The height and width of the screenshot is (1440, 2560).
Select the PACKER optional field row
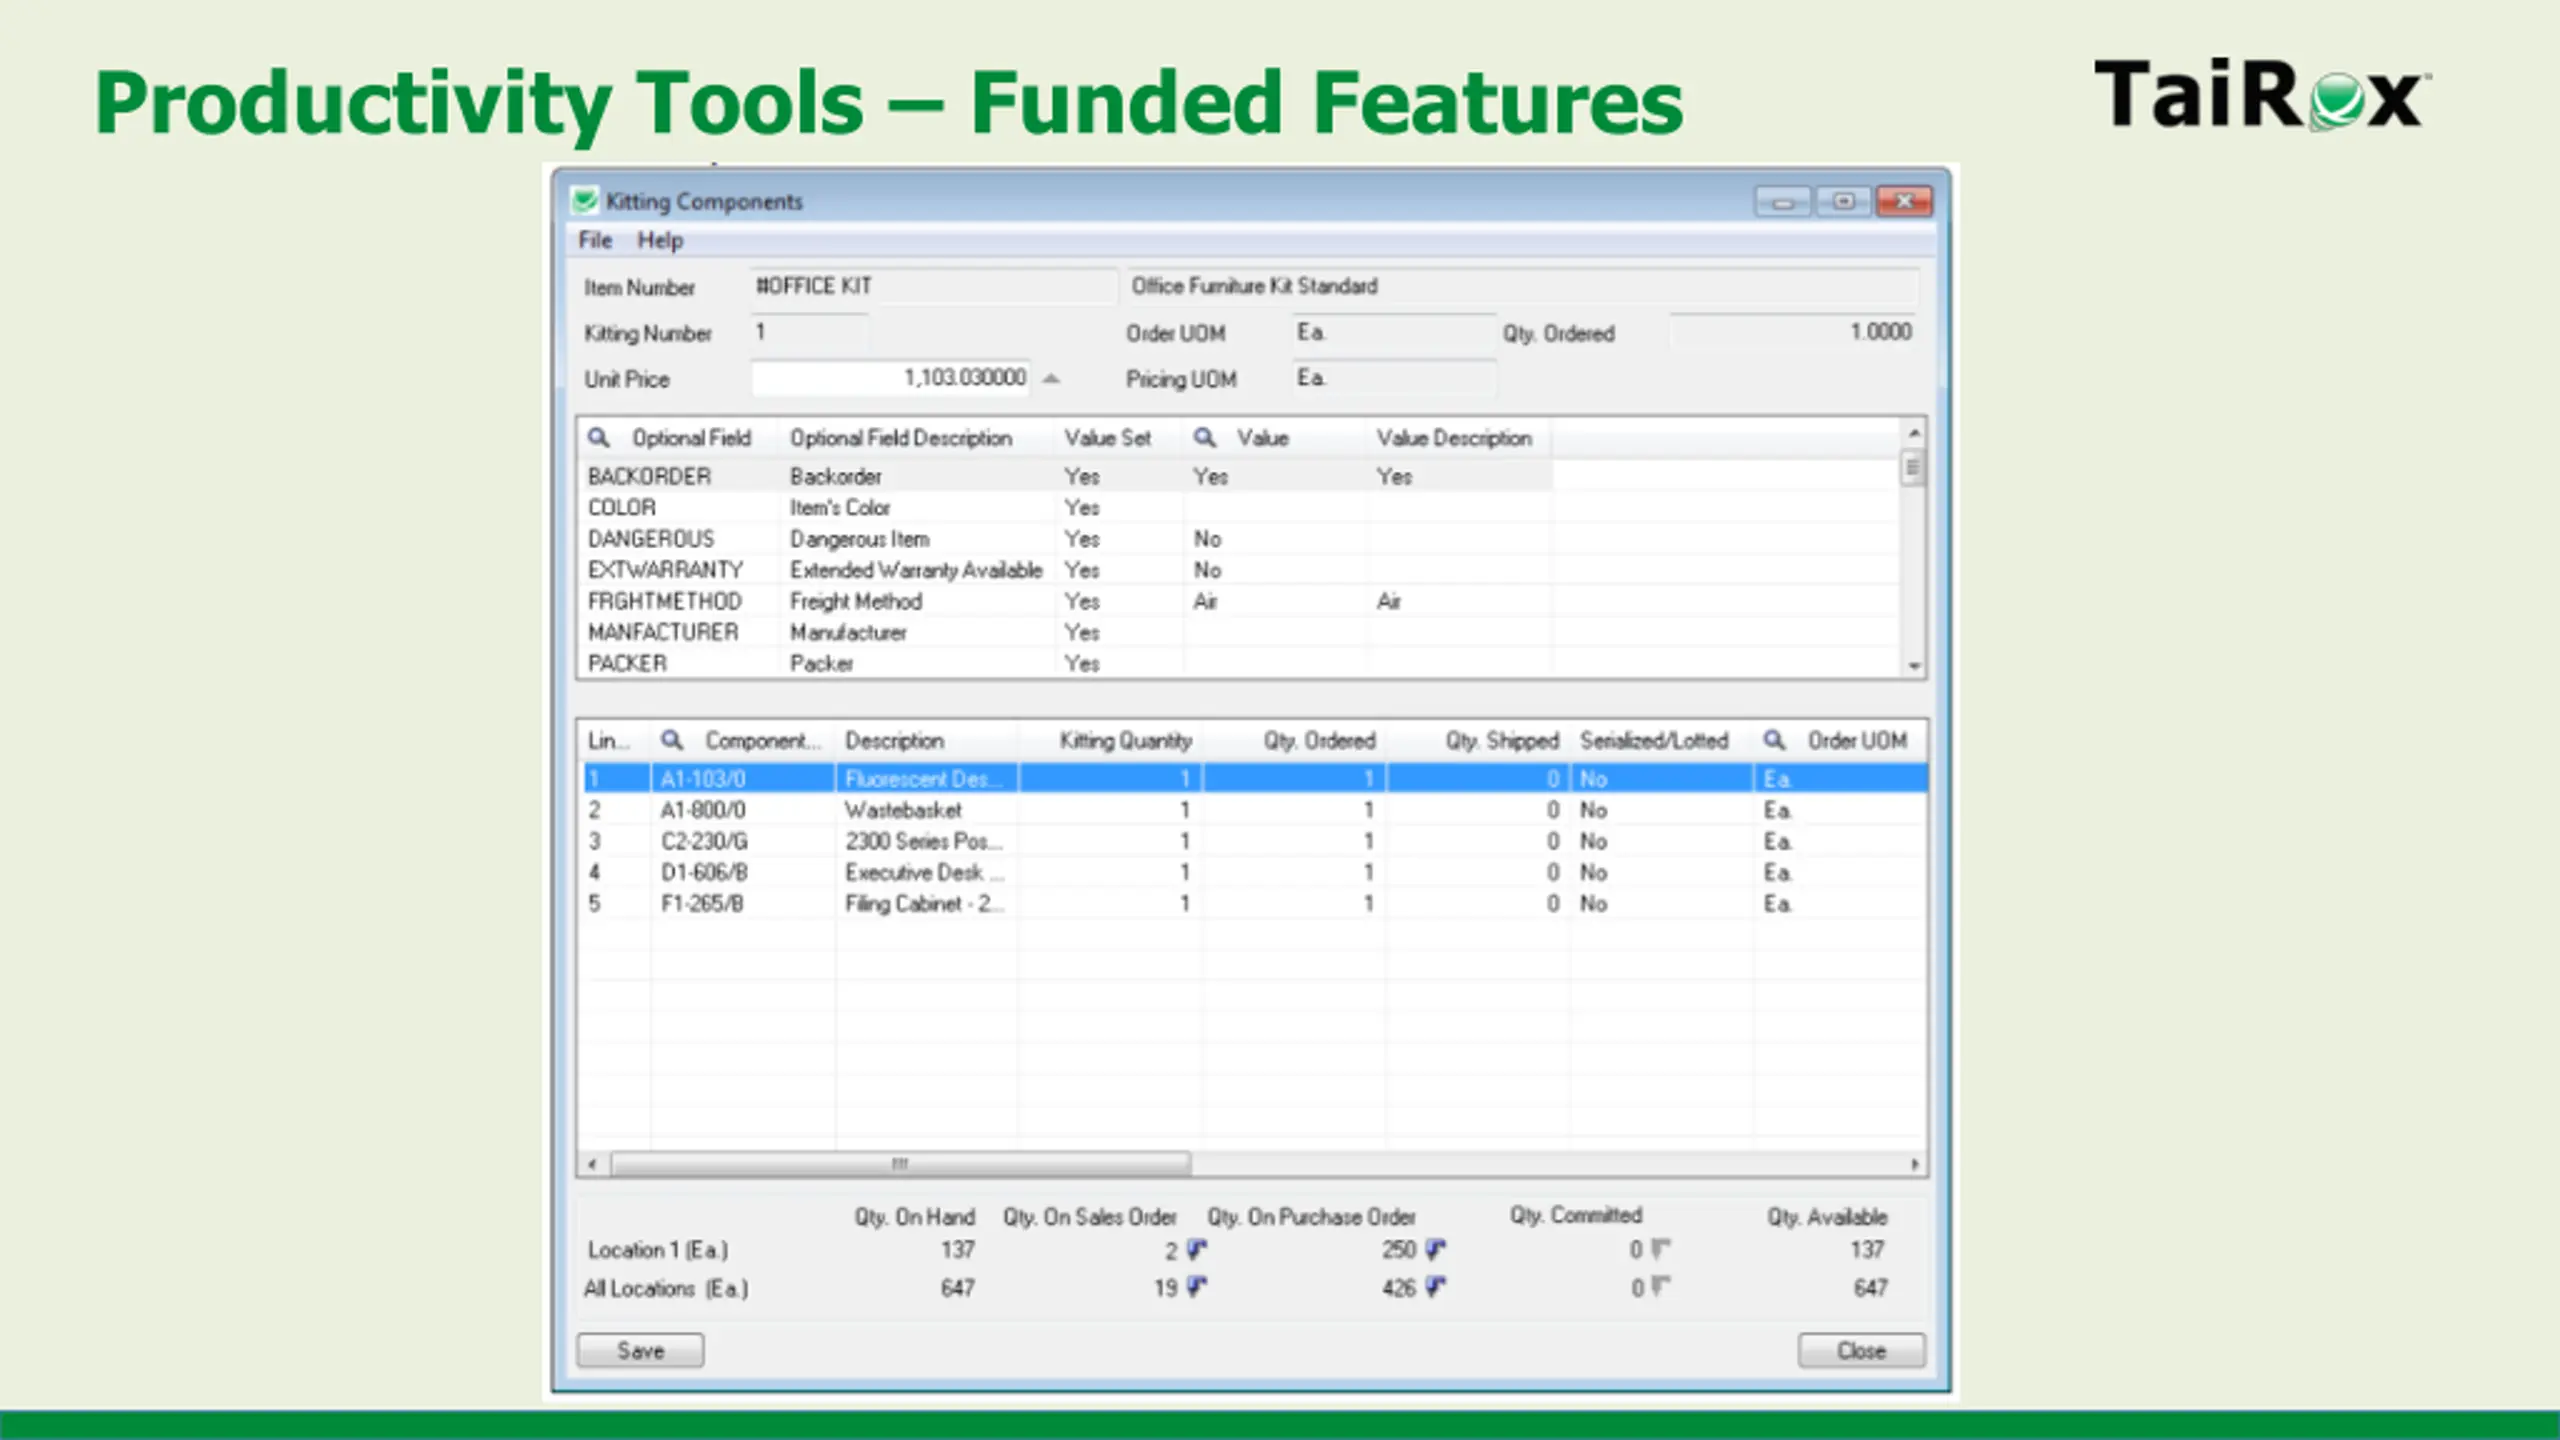click(1066, 663)
